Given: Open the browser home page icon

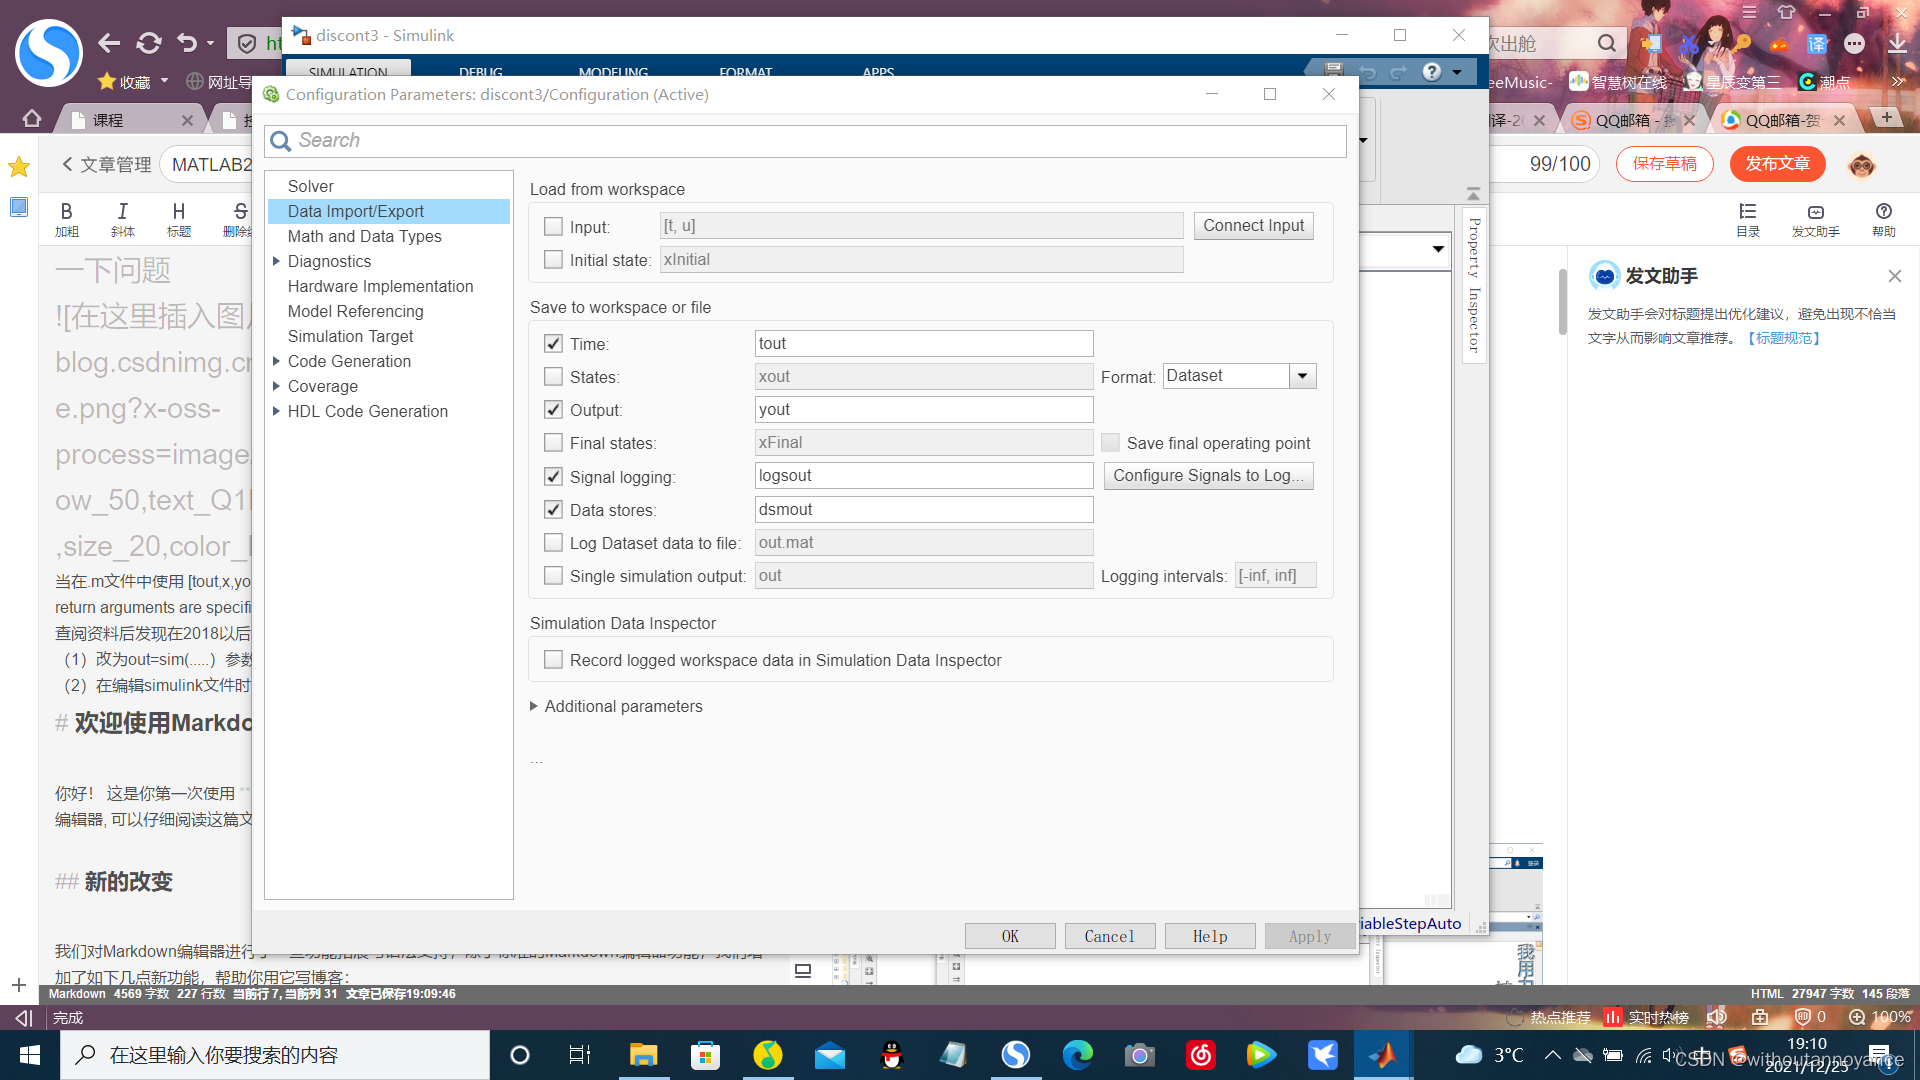Looking at the screenshot, I should (x=32, y=119).
